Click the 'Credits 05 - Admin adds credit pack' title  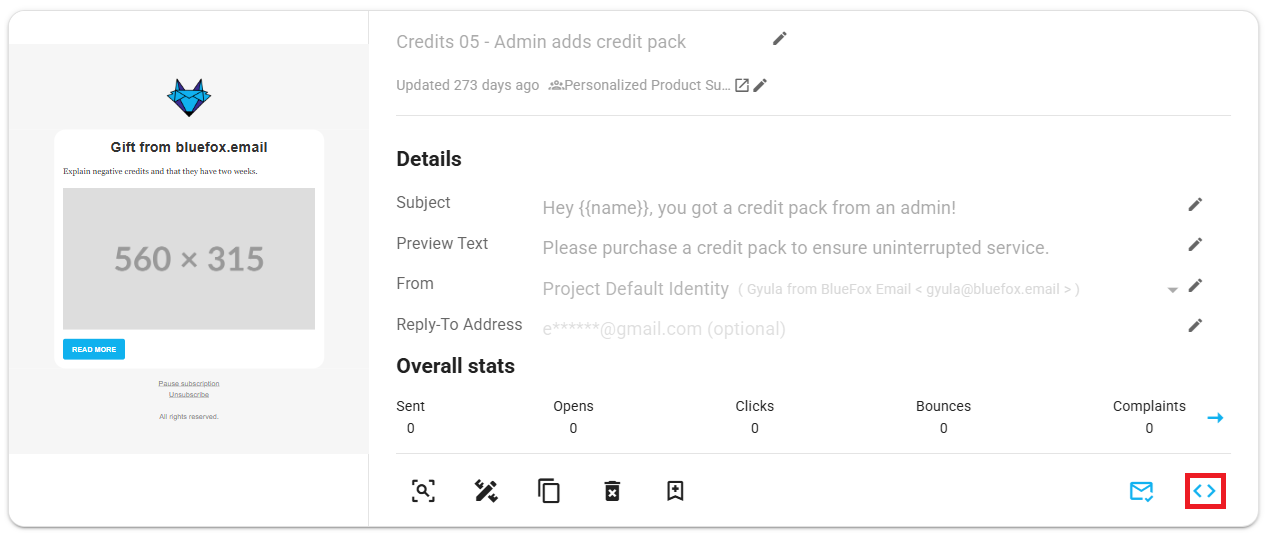541,42
